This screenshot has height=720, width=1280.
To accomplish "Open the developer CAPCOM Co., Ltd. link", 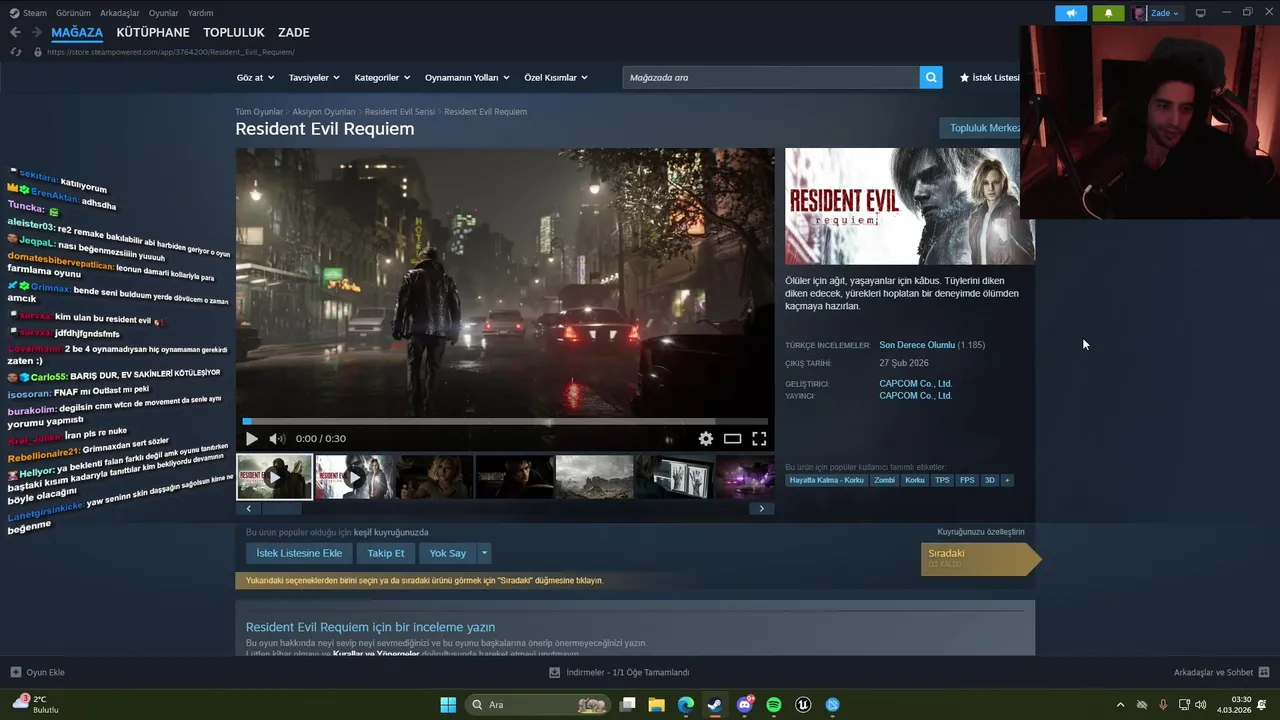I will (x=915, y=383).
